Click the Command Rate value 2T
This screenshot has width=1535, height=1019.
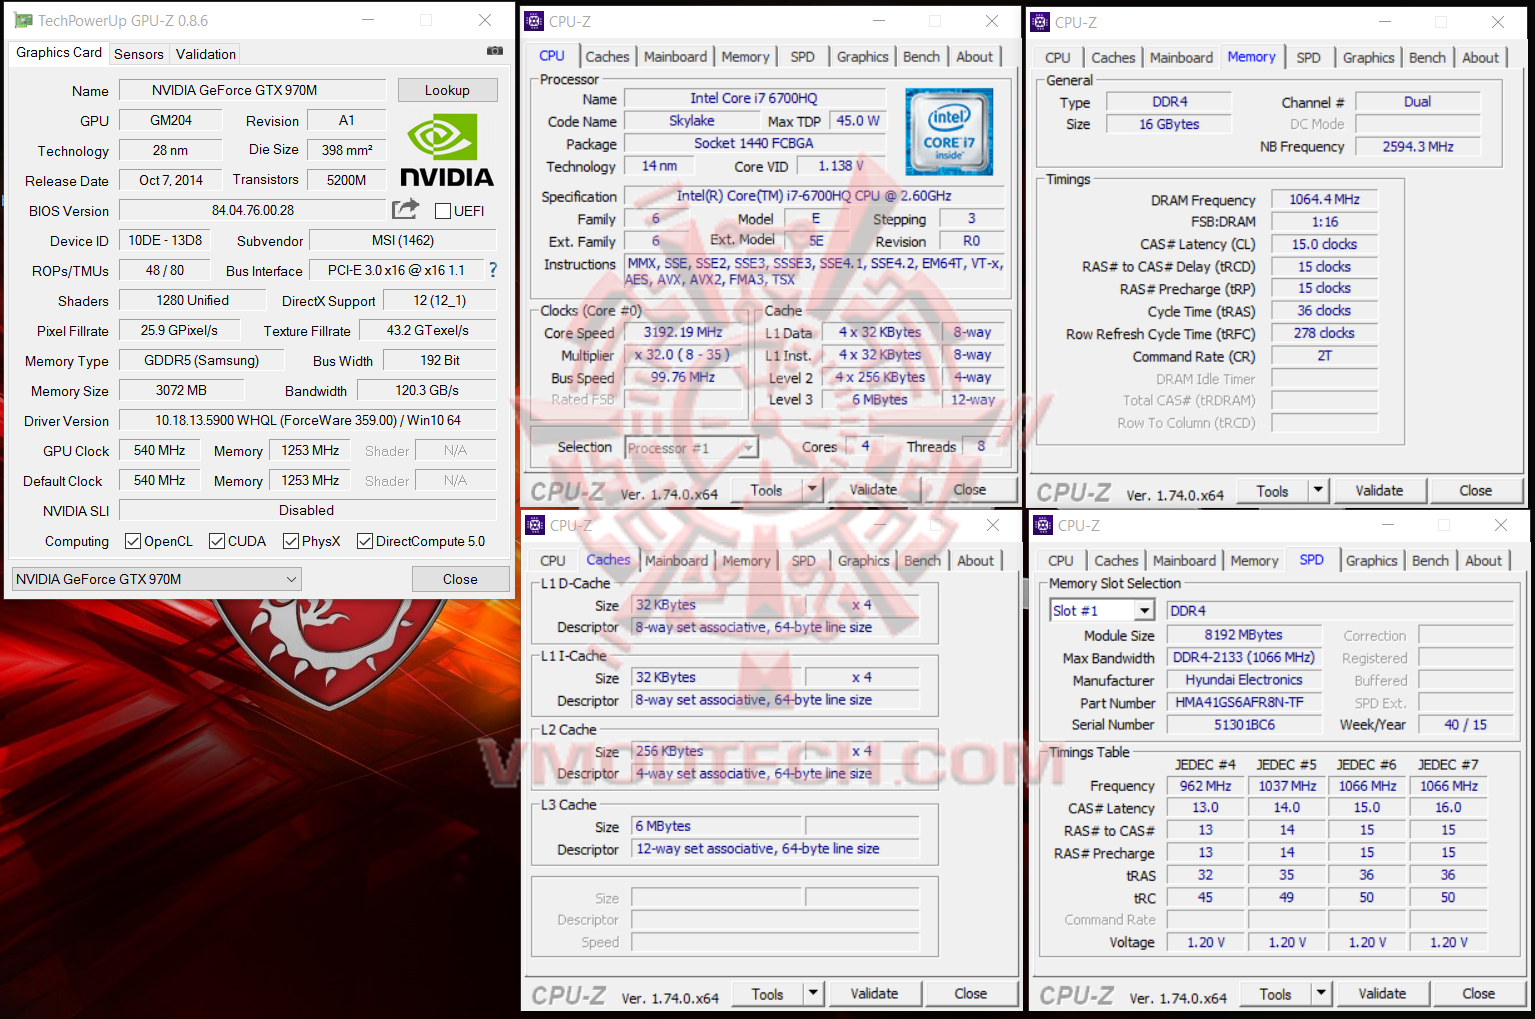tap(1324, 356)
